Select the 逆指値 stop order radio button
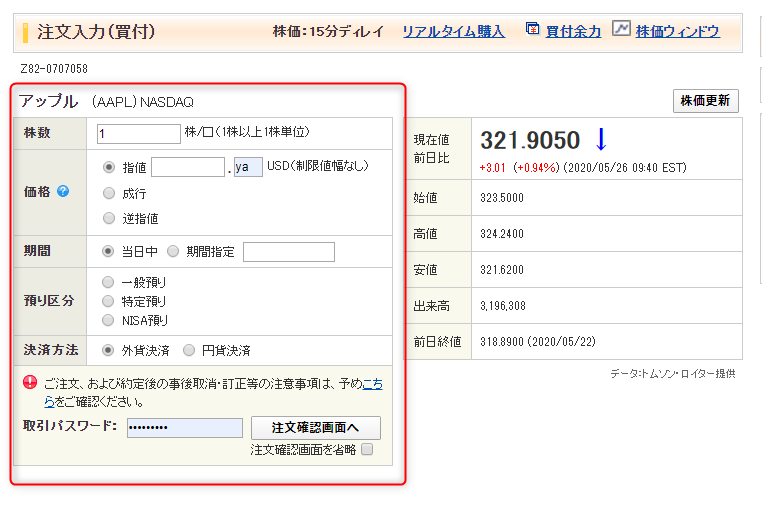The height and width of the screenshot is (505, 762). (x=109, y=218)
